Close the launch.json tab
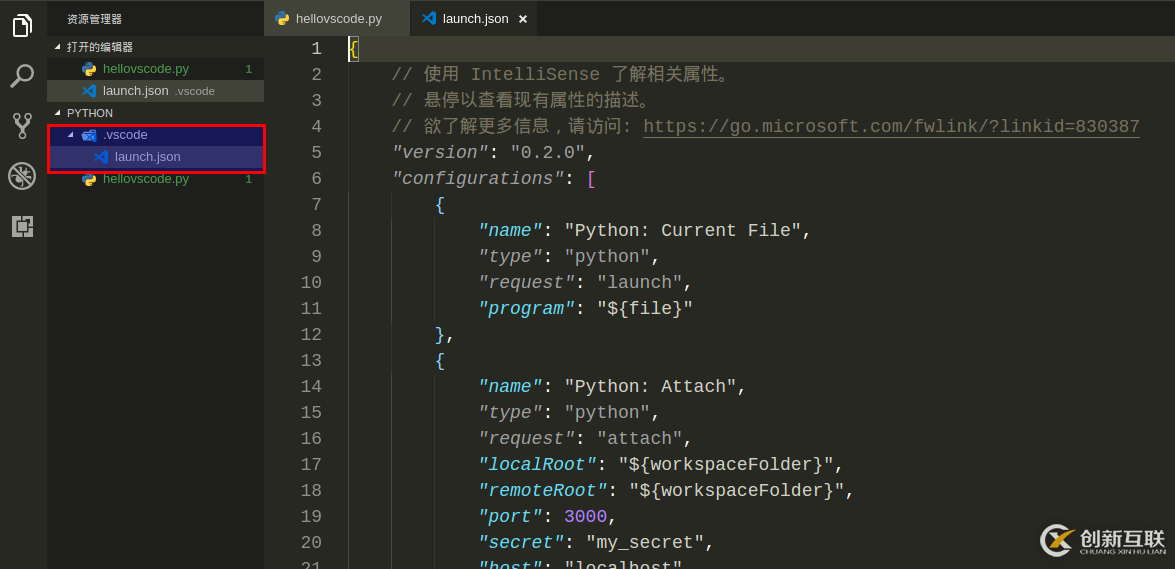 (523, 19)
